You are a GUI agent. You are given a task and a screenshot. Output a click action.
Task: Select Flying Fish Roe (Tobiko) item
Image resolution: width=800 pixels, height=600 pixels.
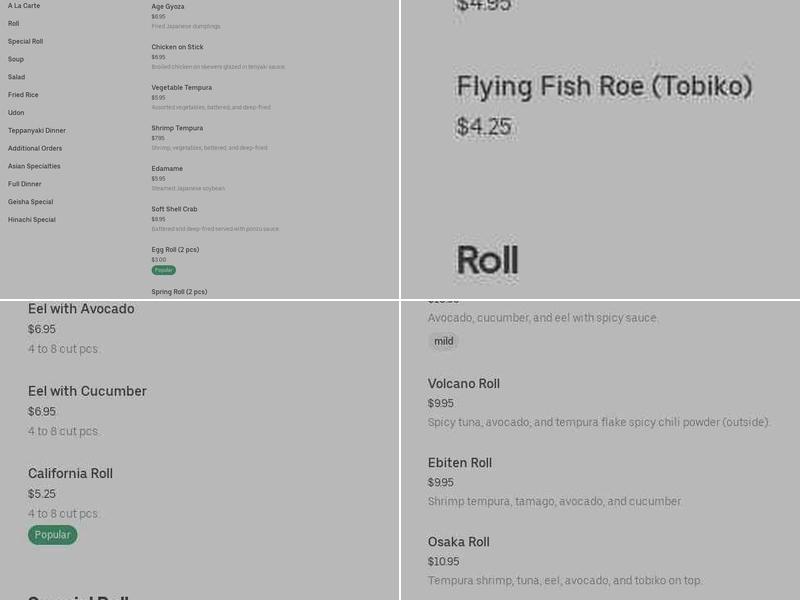tap(604, 87)
